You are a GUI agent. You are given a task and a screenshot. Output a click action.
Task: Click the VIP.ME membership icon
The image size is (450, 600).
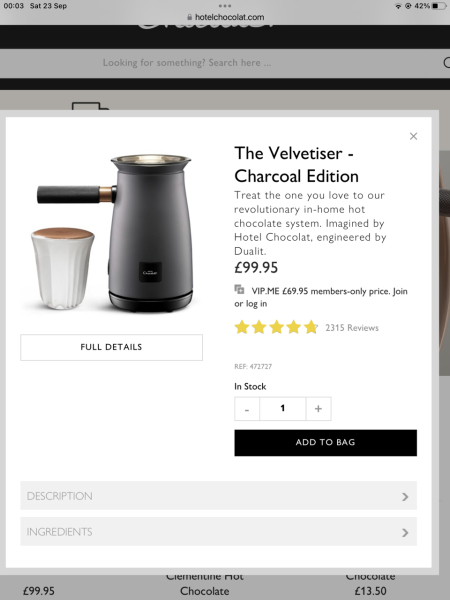pyautogui.click(x=239, y=290)
